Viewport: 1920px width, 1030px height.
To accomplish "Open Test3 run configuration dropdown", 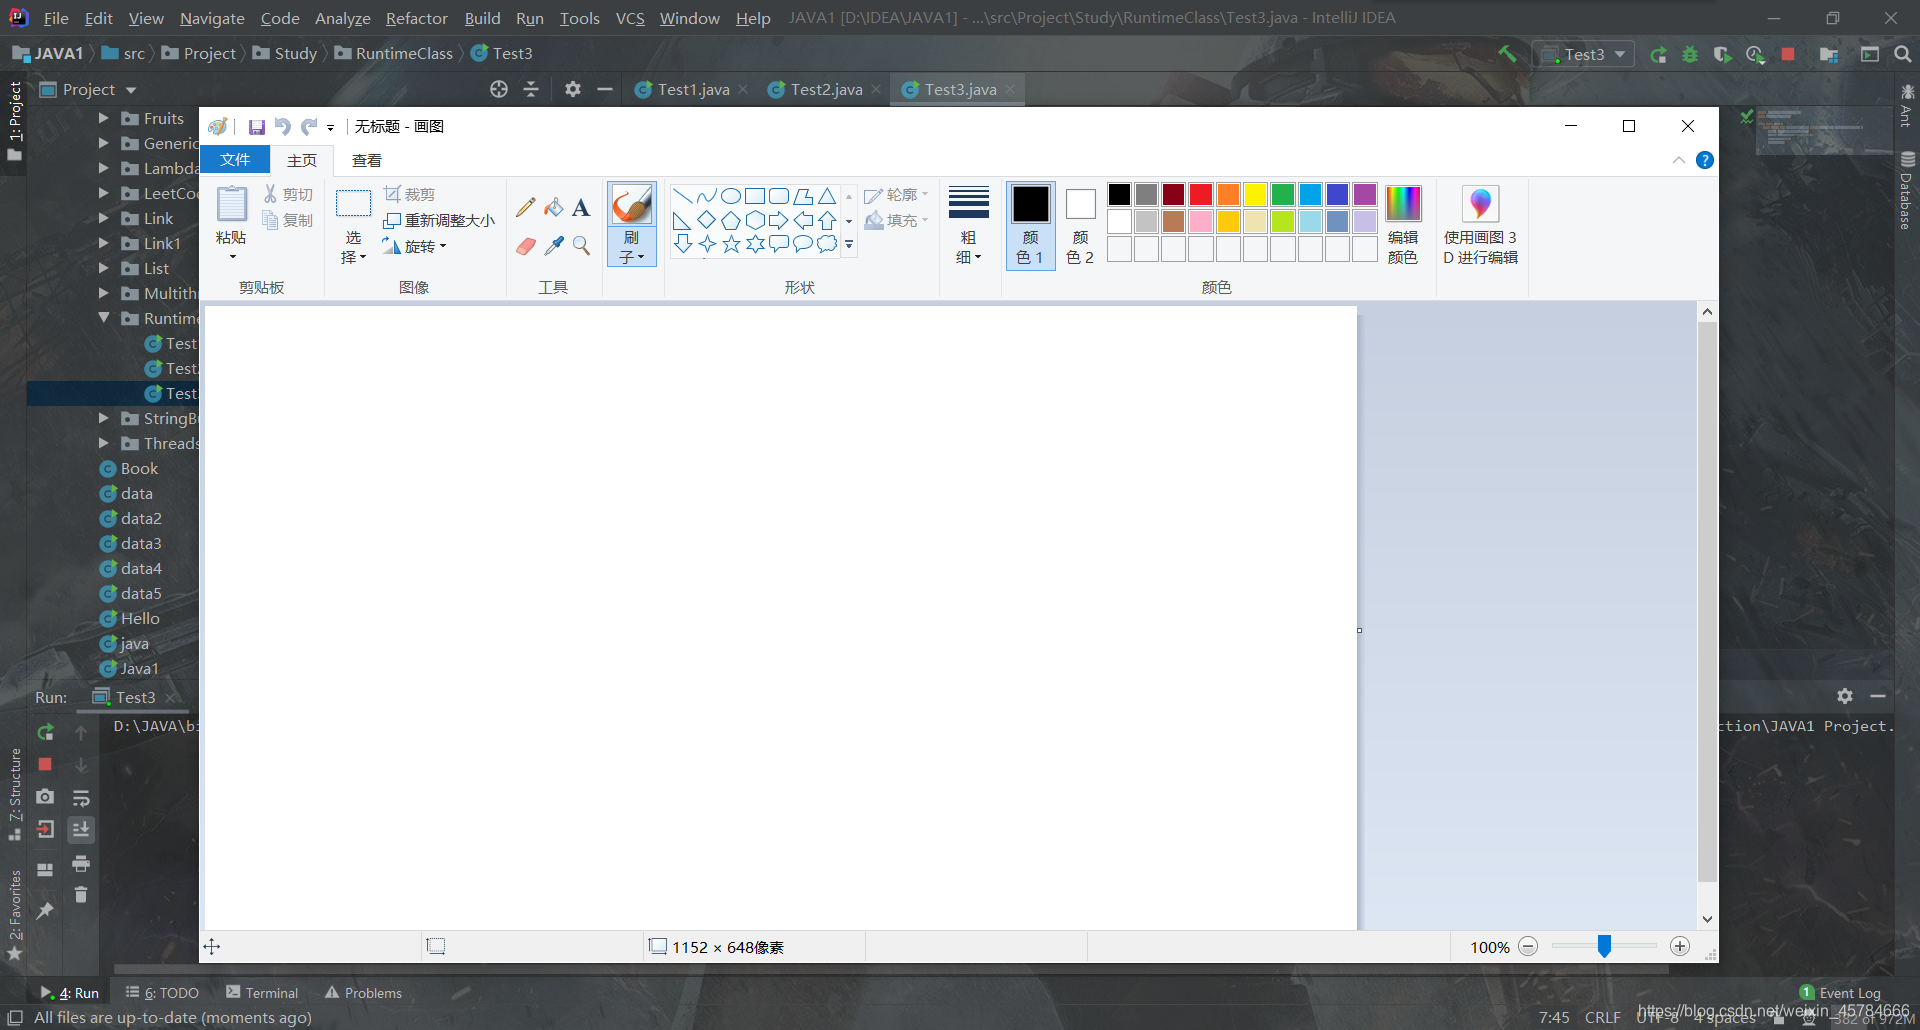I will pos(1584,54).
